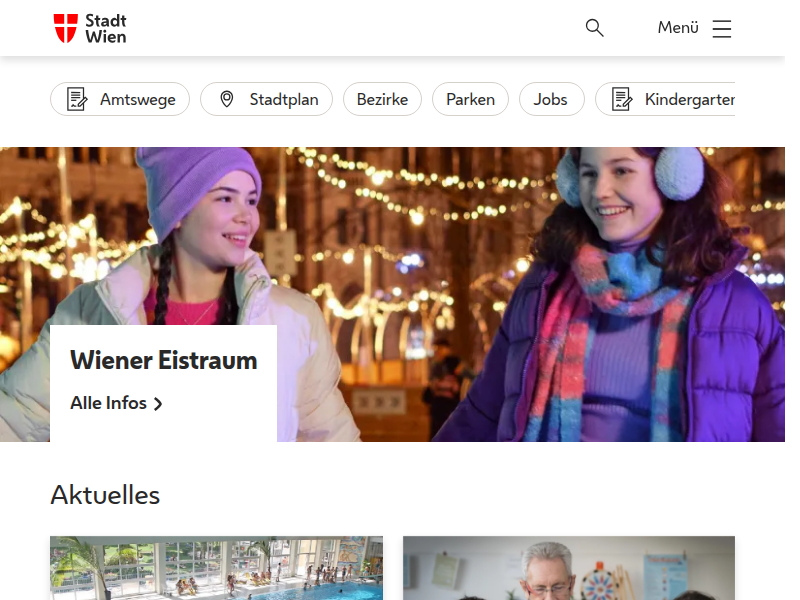
Task: Click the Kindergarten text label
Action: (689, 99)
